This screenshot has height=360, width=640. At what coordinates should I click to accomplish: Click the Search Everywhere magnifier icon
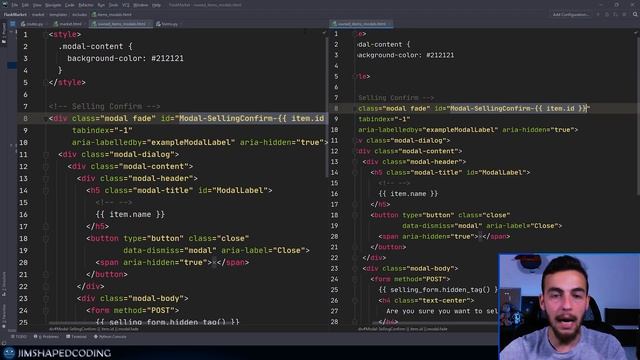click(635, 14)
